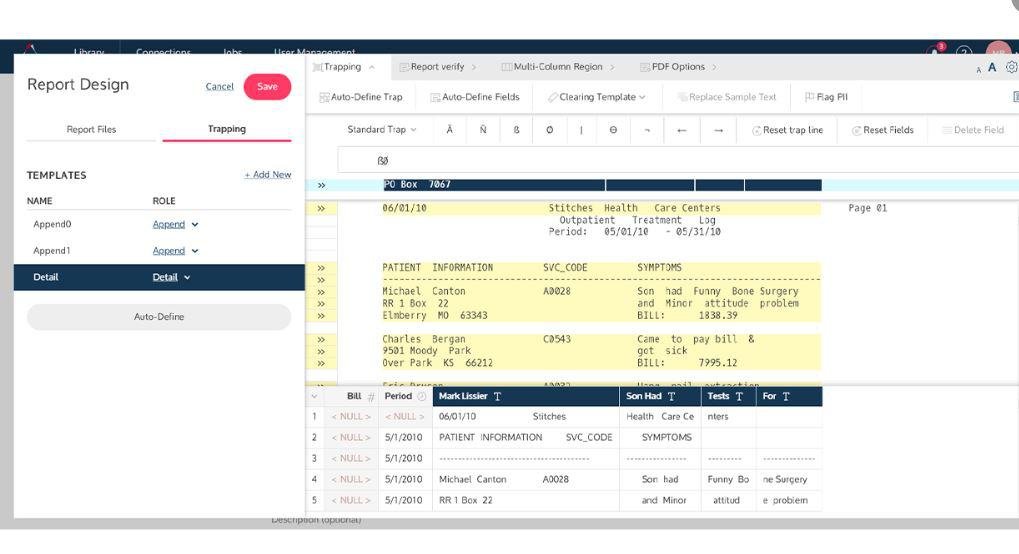
Task: Click the red Save button
Action: tap(267, 86)
